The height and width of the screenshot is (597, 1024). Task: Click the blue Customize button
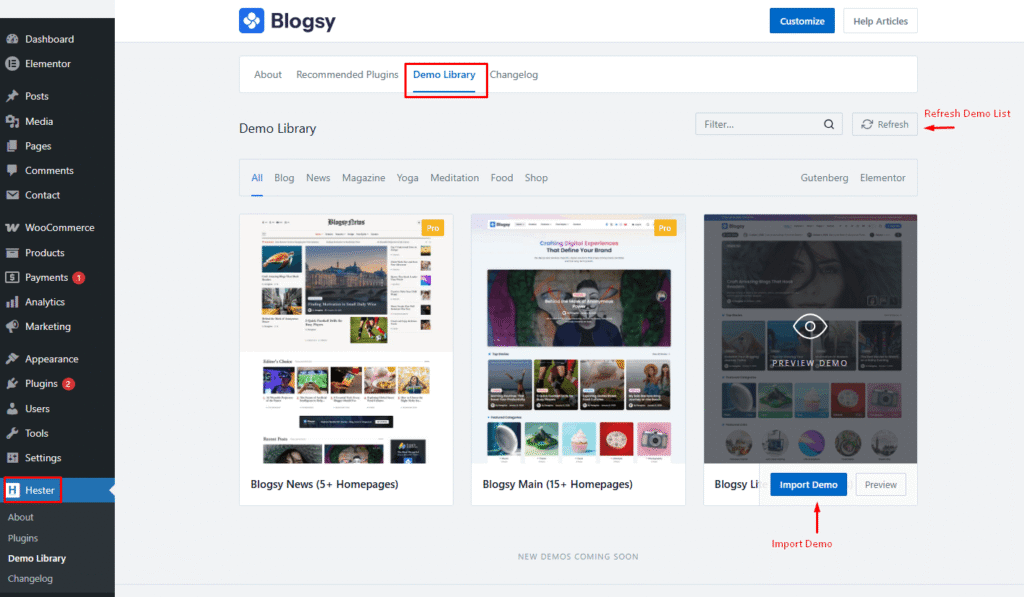(802, 21)
